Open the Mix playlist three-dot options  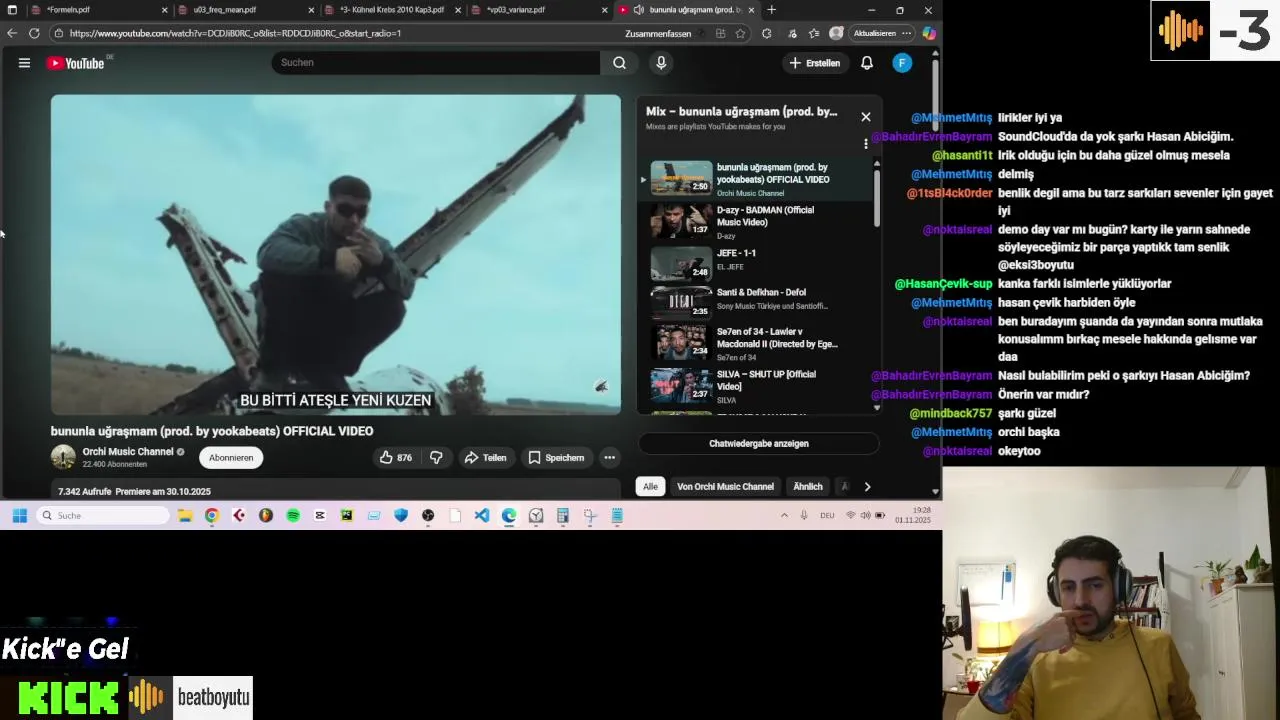click(866, 144)
